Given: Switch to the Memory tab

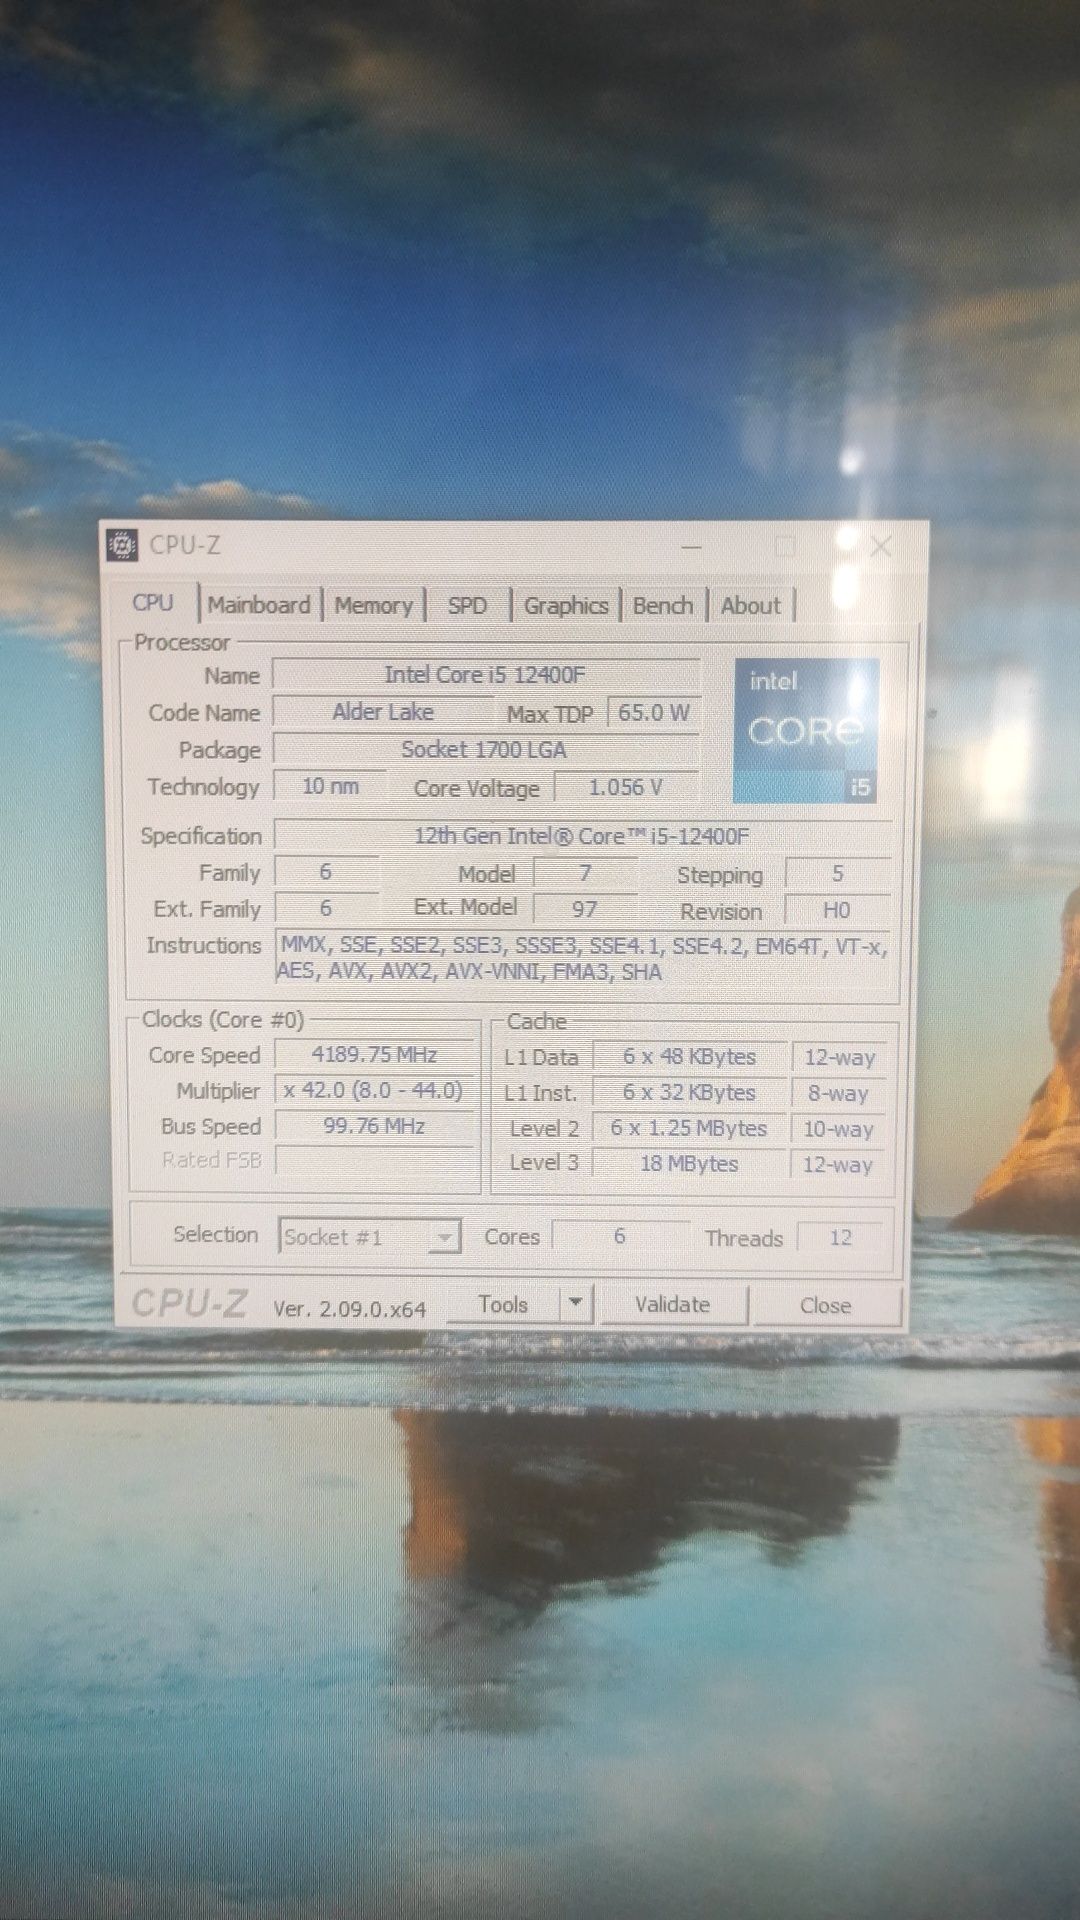Looking at the screenshot, I should pos(373,606).
